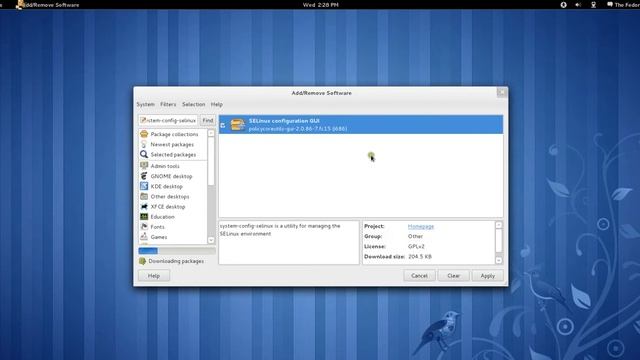Open the Homepage project link
Image resolution: width=640 pixels, height=360 pixels.
421,226
